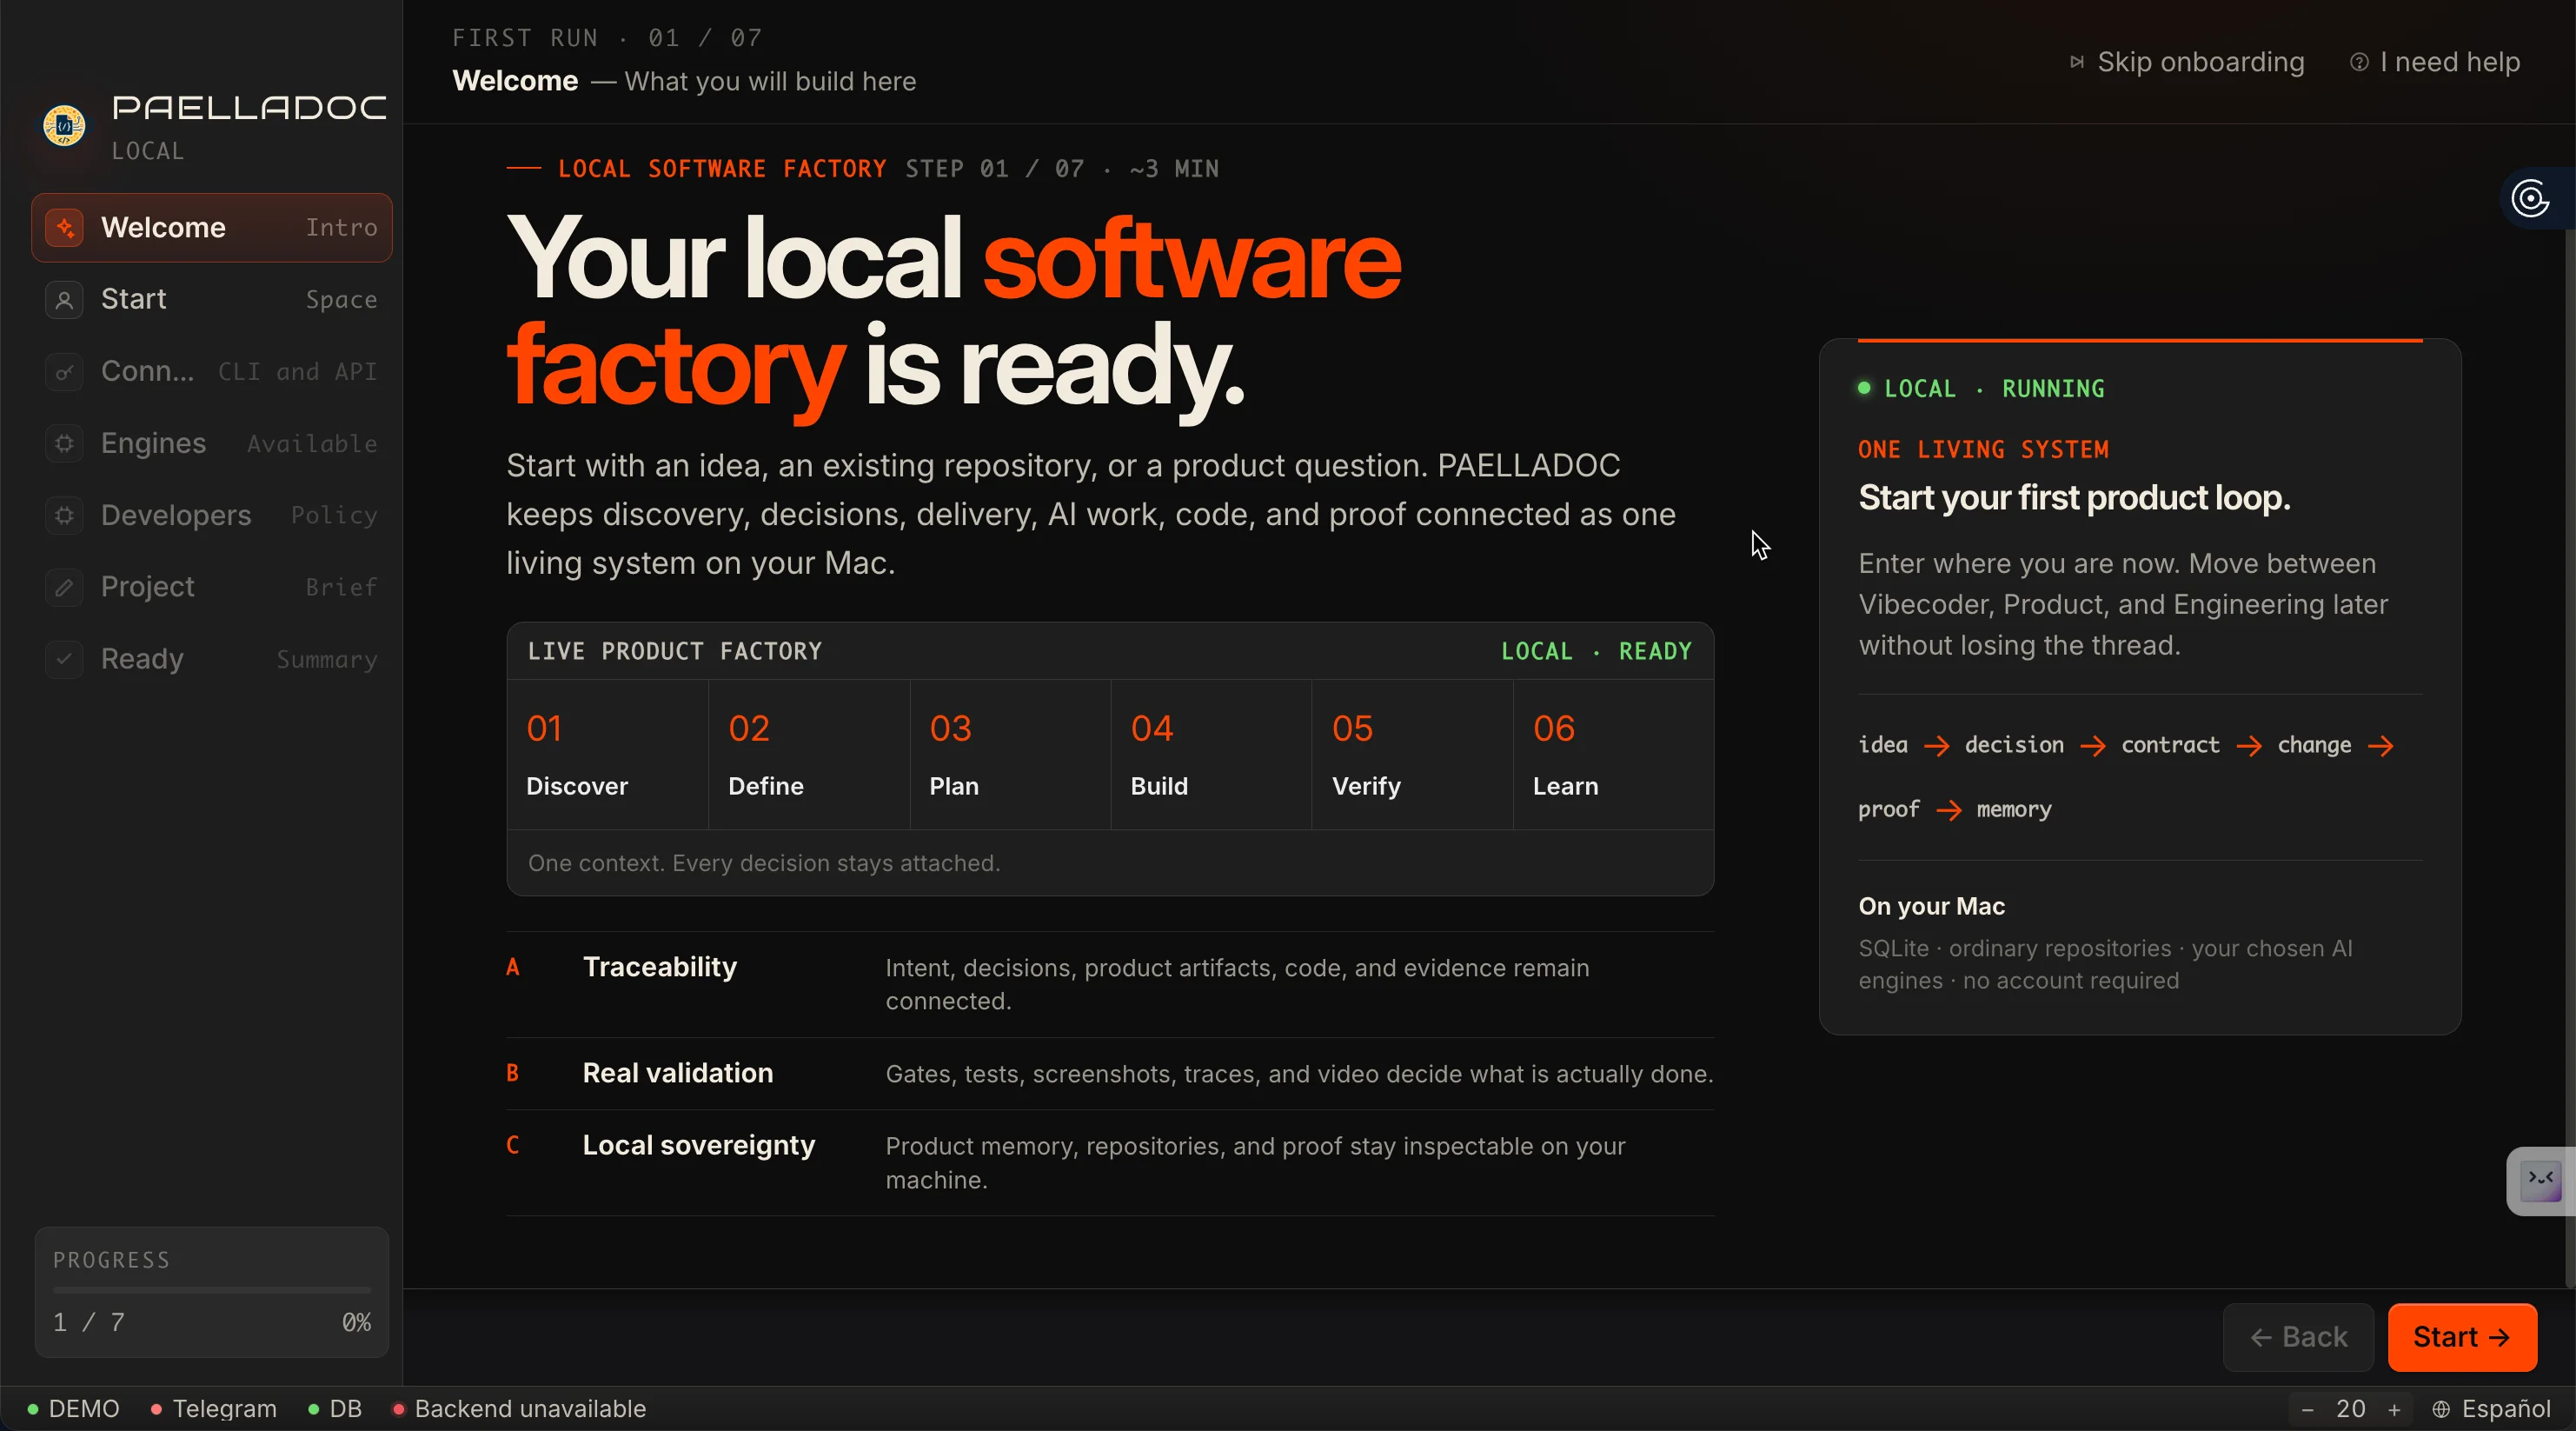The image size is (2576, 1431).
Task: Click the globe language icon
Action: click(2441, 1409)
